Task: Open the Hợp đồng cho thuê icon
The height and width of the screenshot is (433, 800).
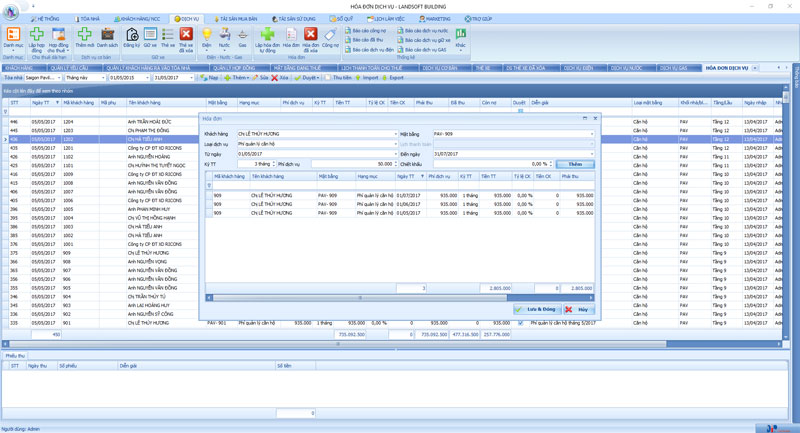Action: tap(58, 39)
